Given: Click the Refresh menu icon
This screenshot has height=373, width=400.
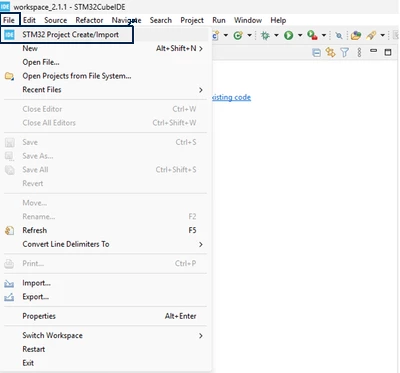Looking at the screenshot, I should (x=9, y=231).
